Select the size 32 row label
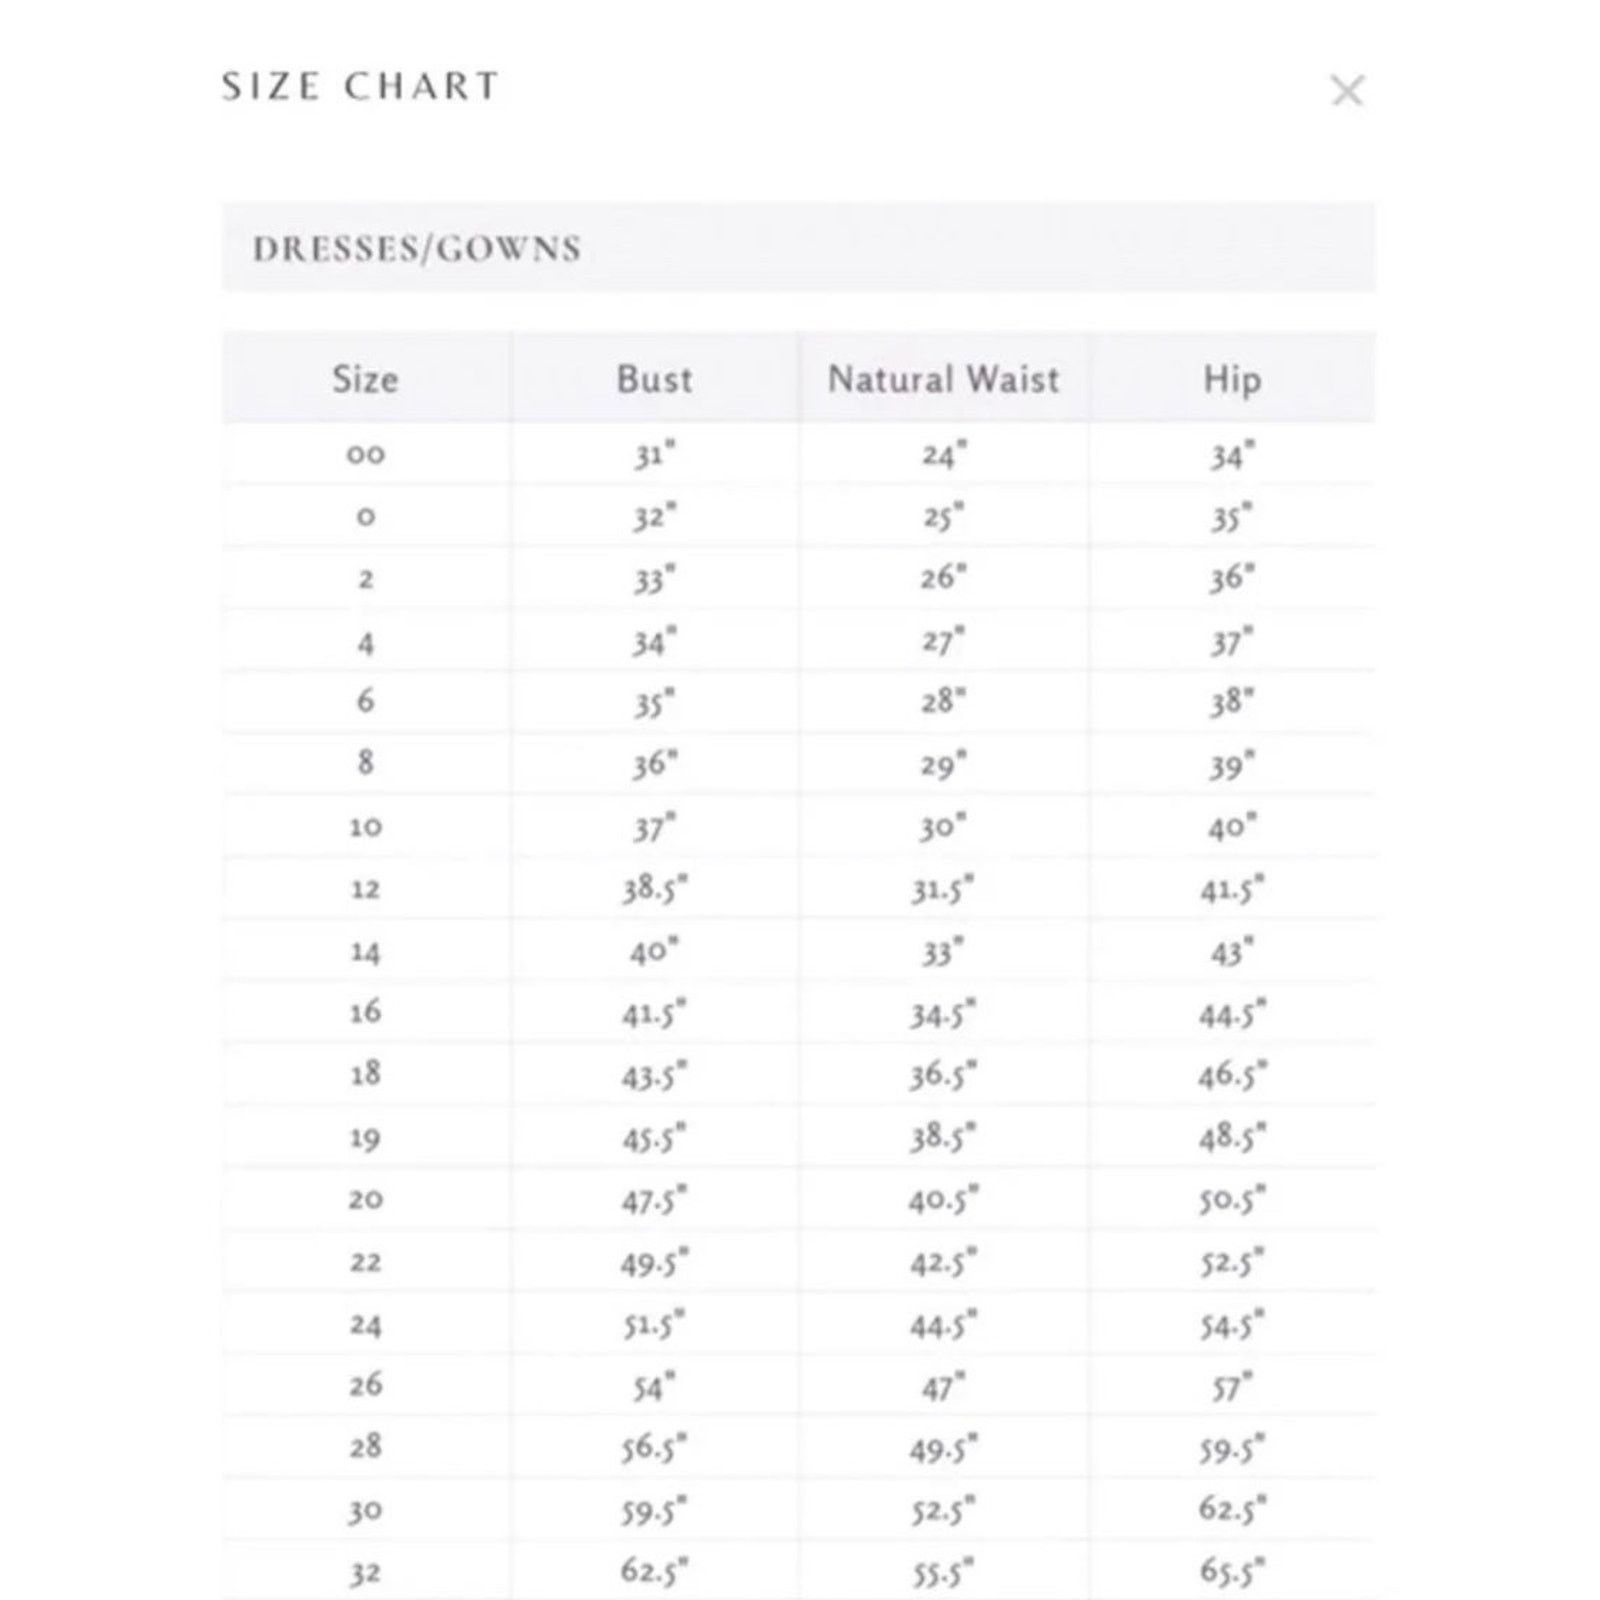The image size is (1600, 1600). [x=366, y=1574]
